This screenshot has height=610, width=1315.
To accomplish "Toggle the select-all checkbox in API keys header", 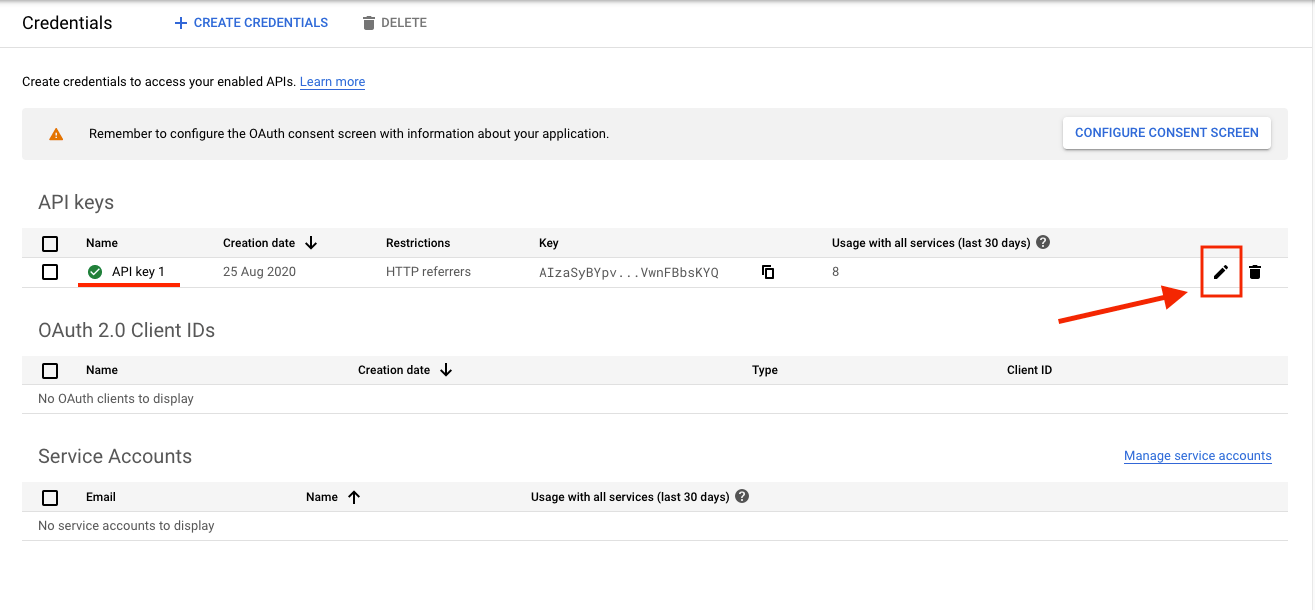I will 50,242.
